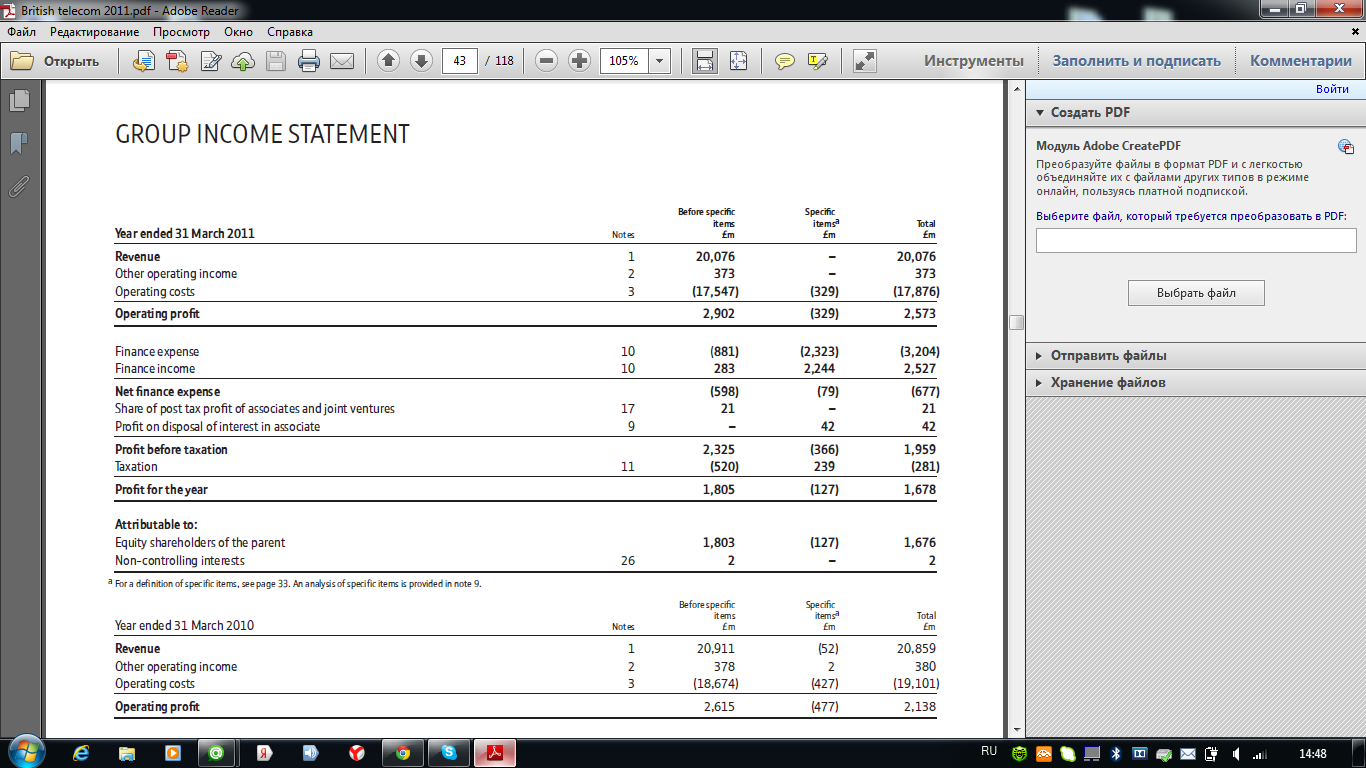Click the scrollbar up arrow of document
Viewport: 1366px width, 768px height.
pos(1016,90)
